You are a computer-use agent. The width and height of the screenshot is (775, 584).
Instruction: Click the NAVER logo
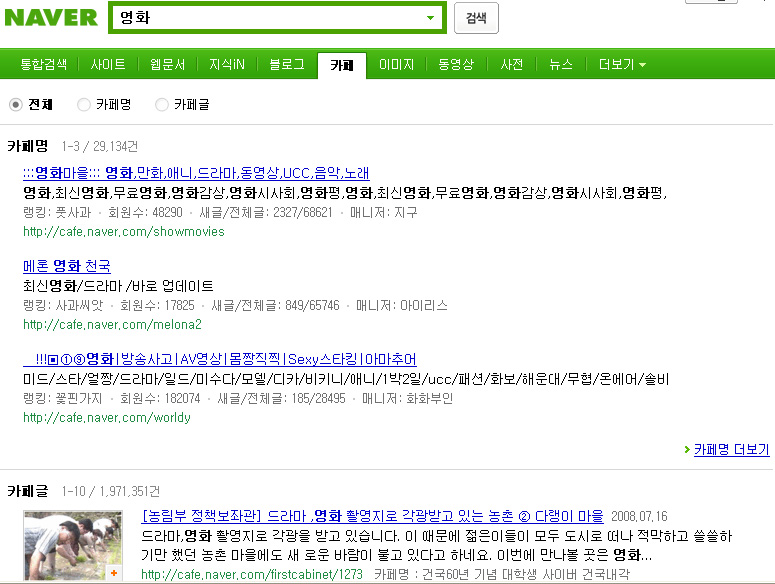pos(51,18)
